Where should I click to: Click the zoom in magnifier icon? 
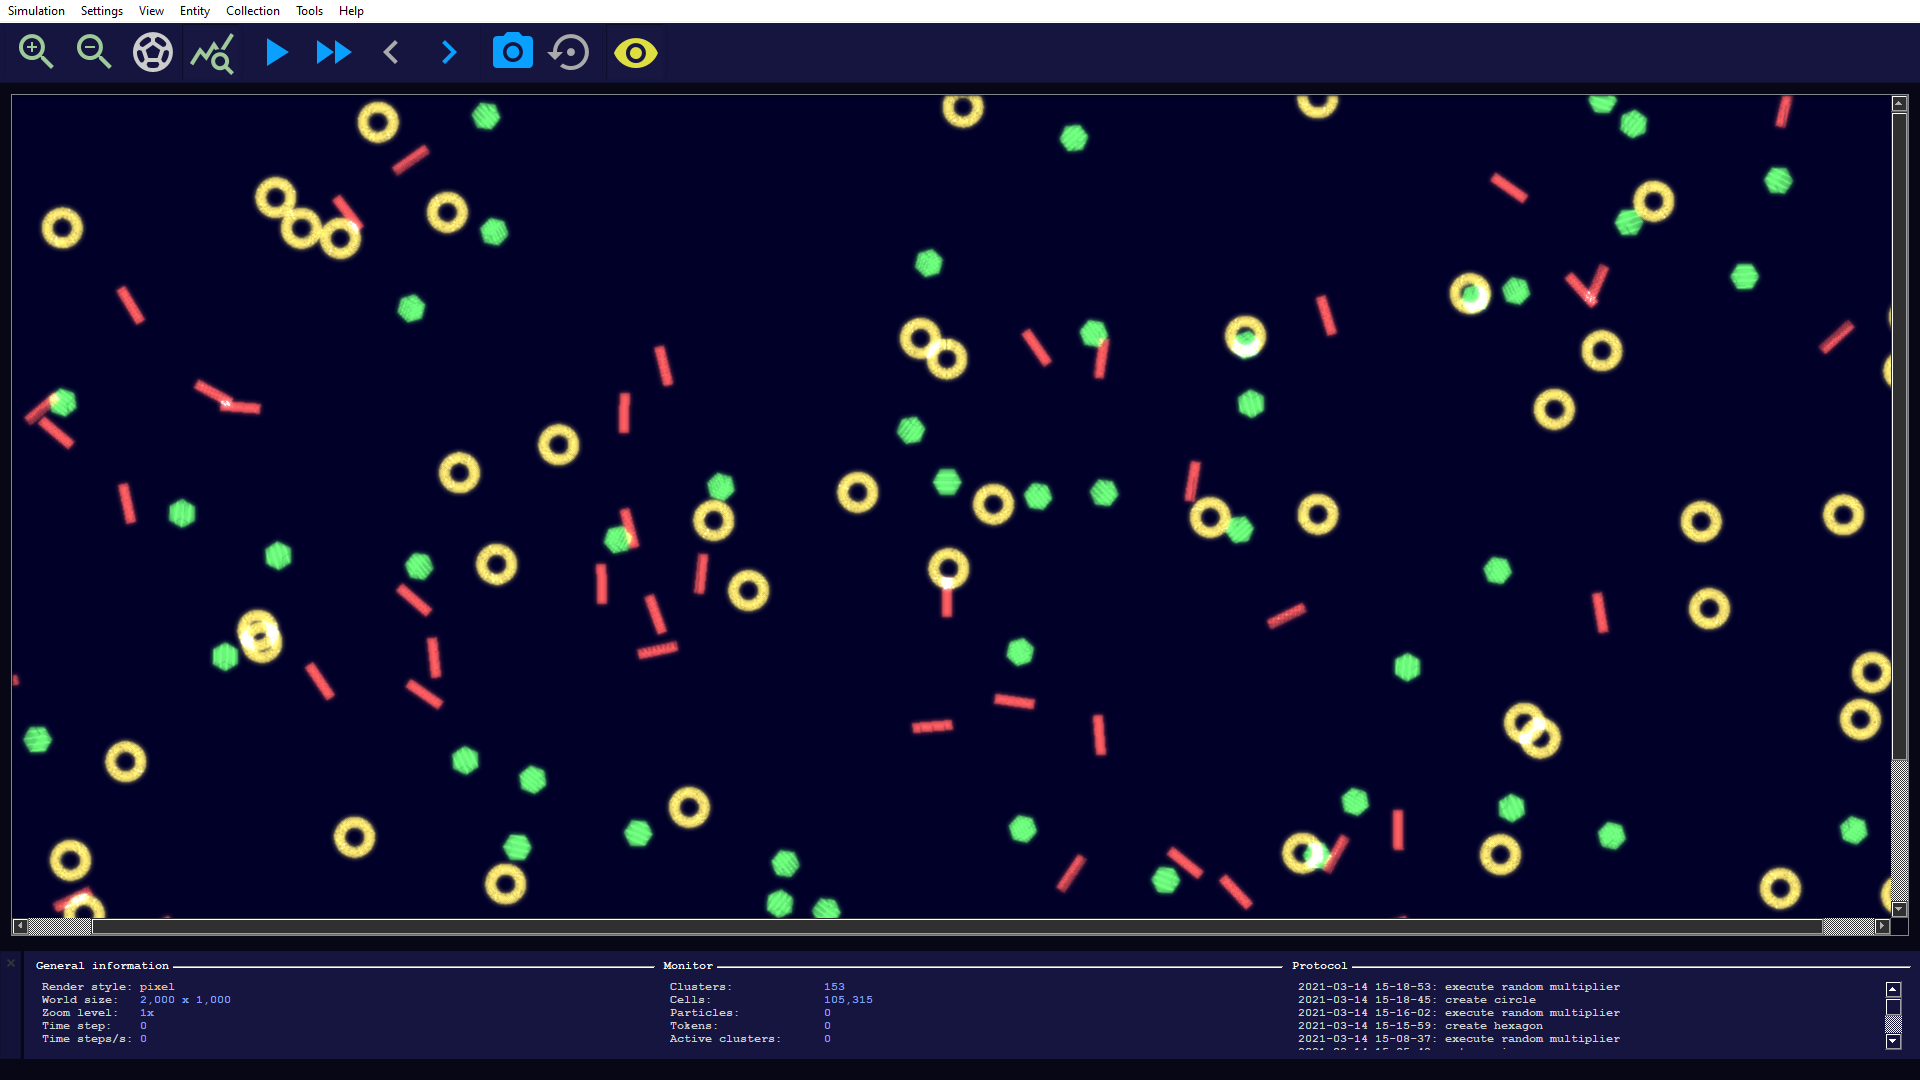coord(36,52)
